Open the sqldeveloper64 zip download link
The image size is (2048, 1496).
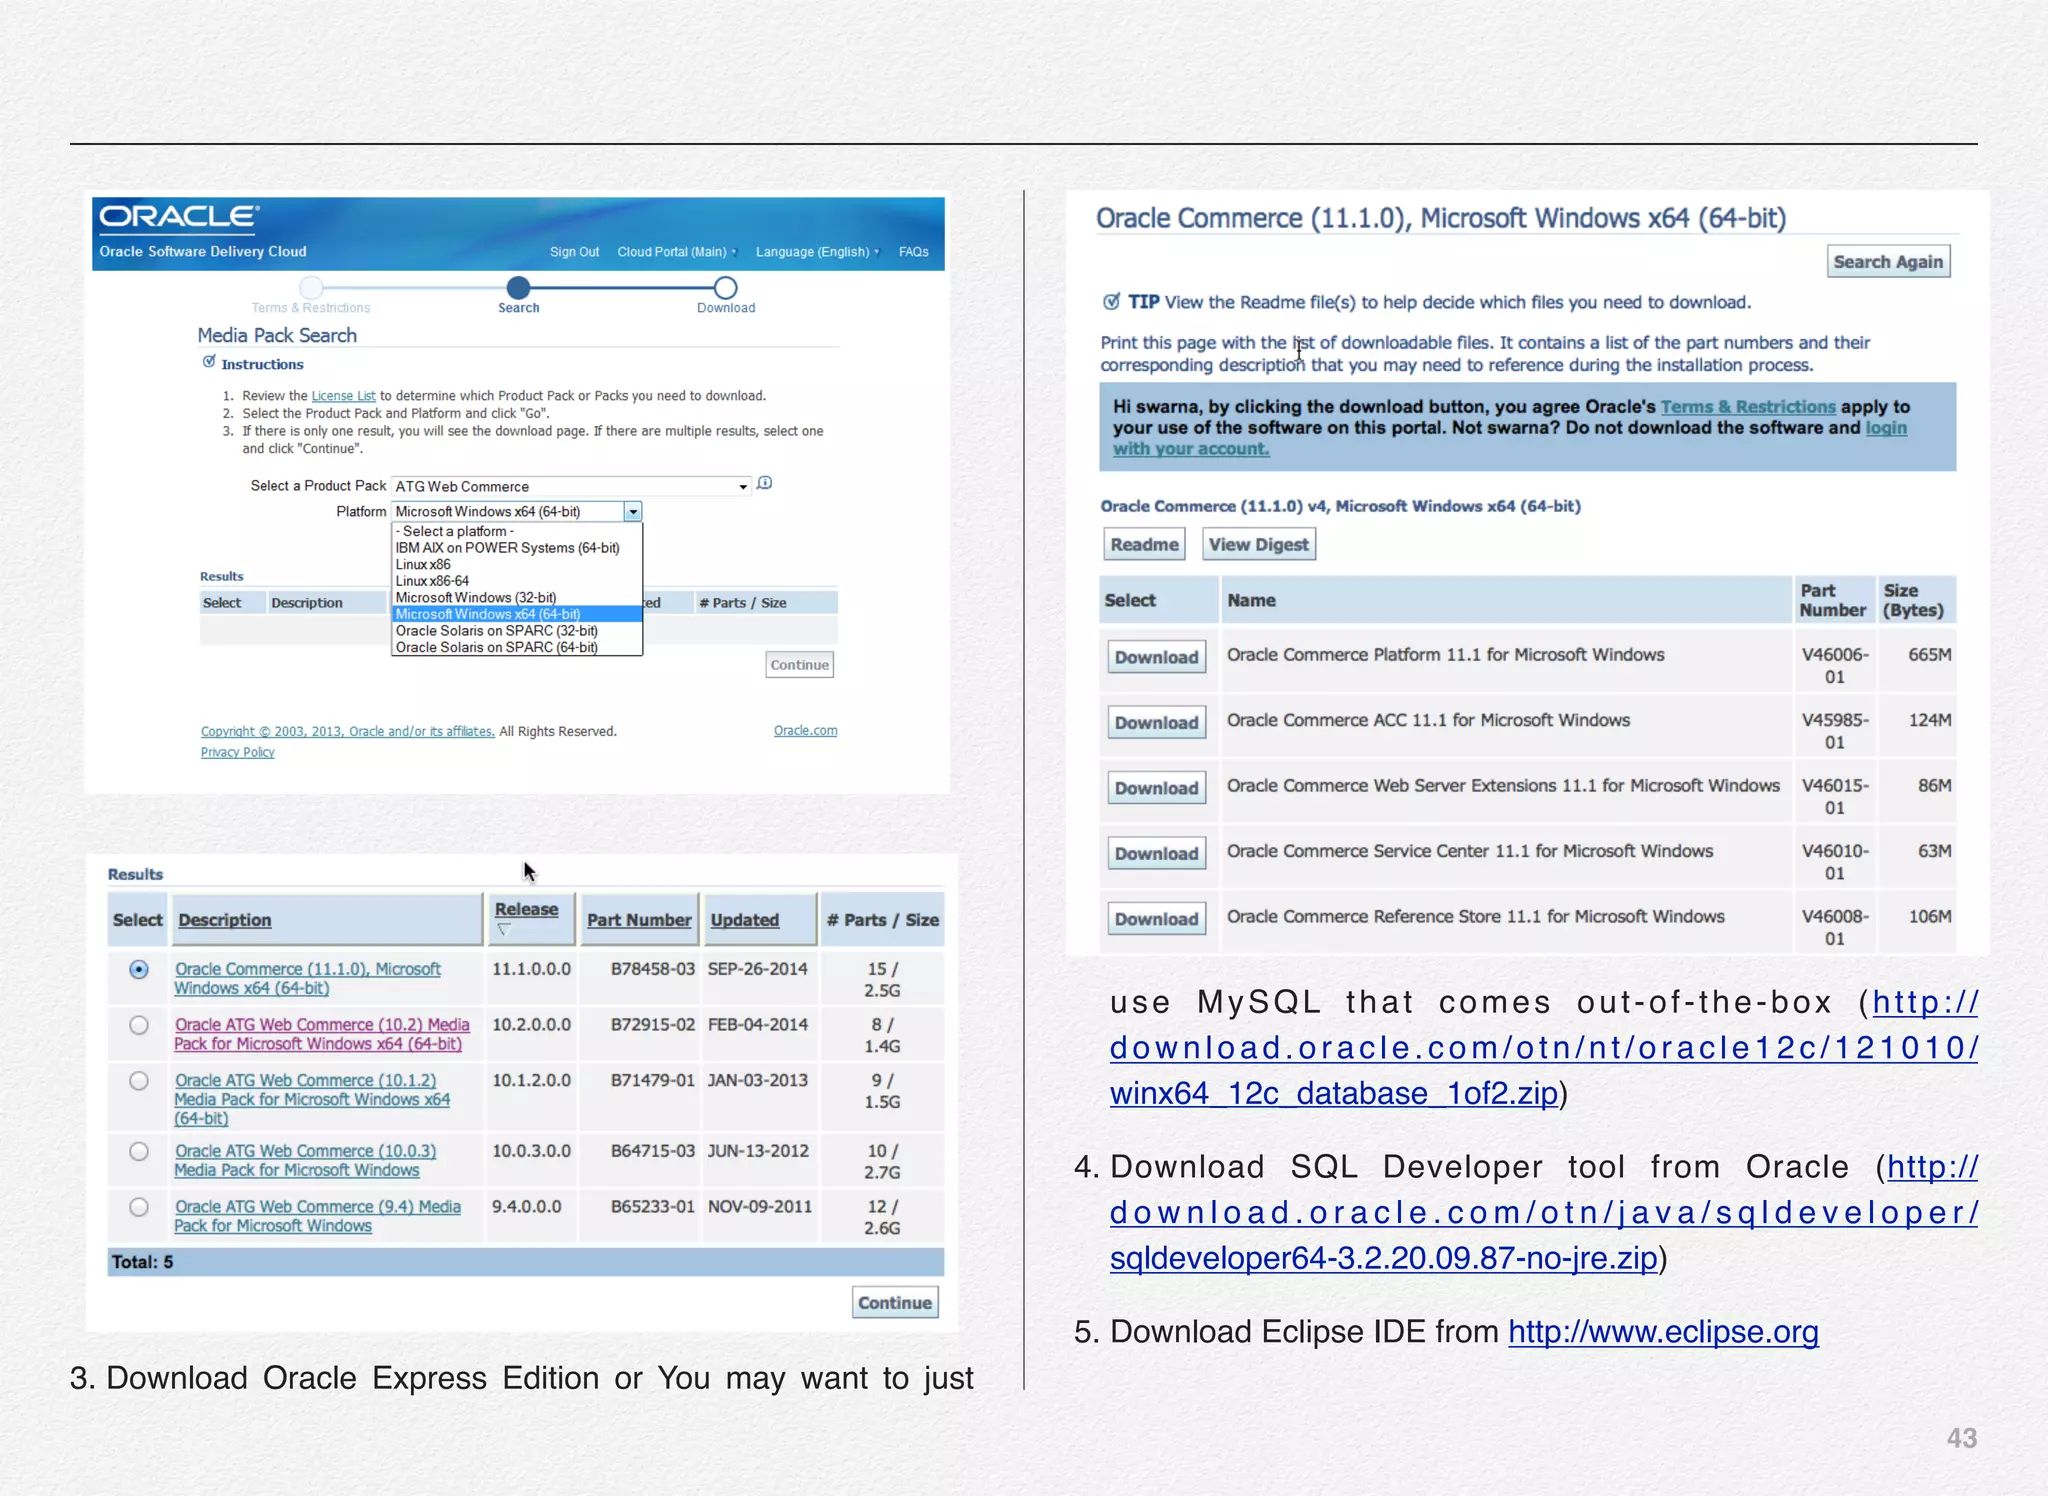(1543, 1212)
